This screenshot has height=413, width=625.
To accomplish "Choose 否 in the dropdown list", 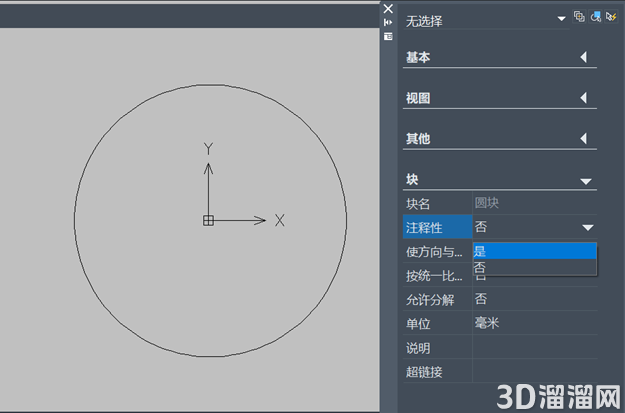I will pos(535,267).
